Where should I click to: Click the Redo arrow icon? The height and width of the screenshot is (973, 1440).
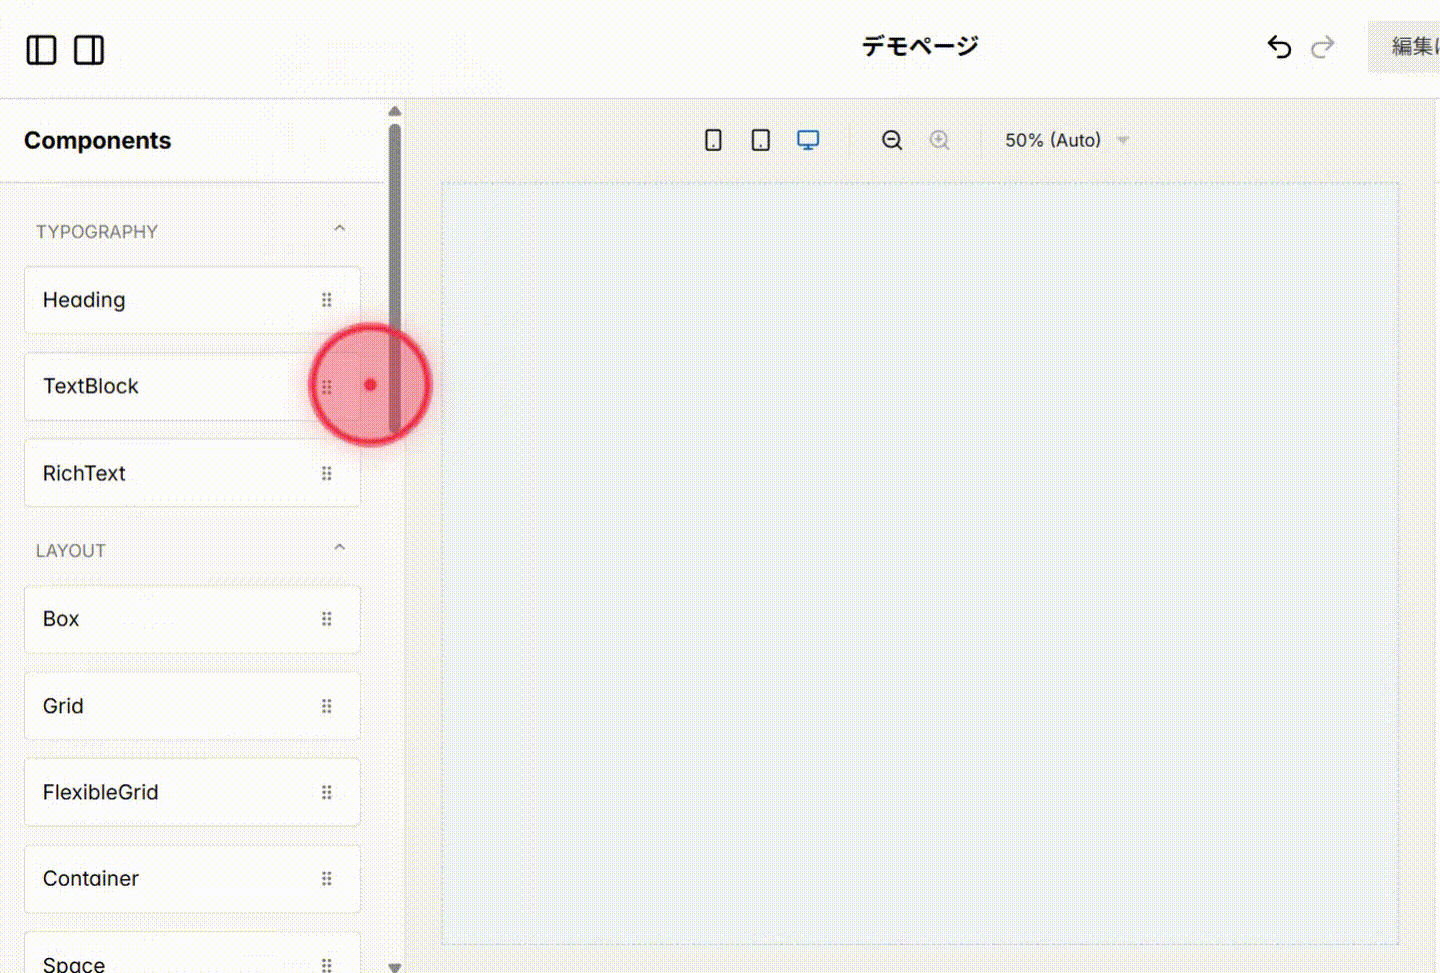[1322, 46]
